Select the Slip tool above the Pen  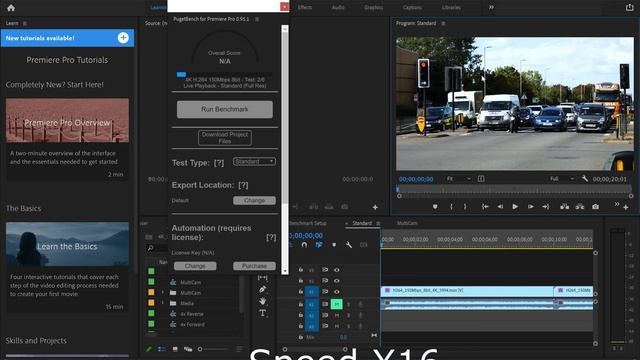(262, 278)
